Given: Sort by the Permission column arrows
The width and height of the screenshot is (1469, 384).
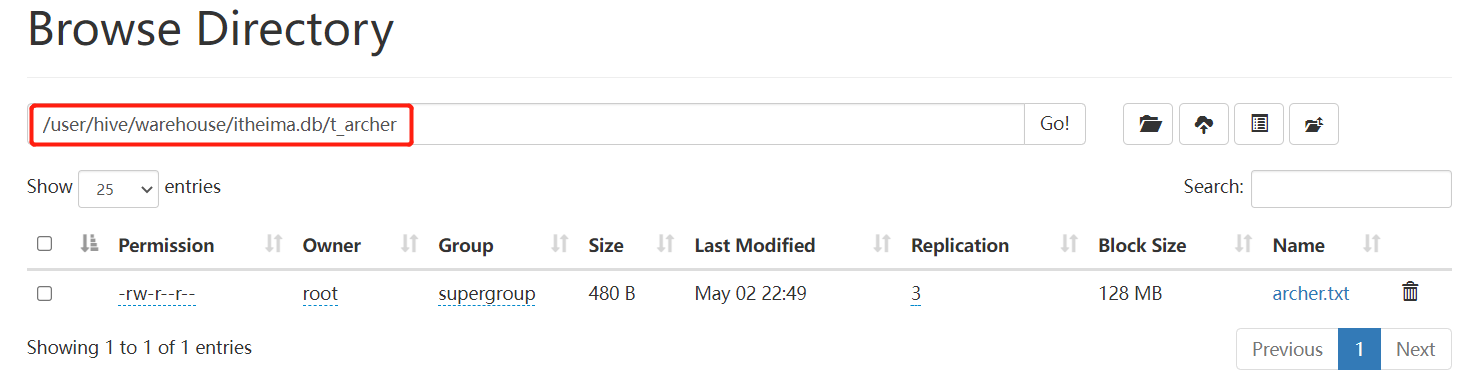Looking at the screenshot, I should (274, 244).
